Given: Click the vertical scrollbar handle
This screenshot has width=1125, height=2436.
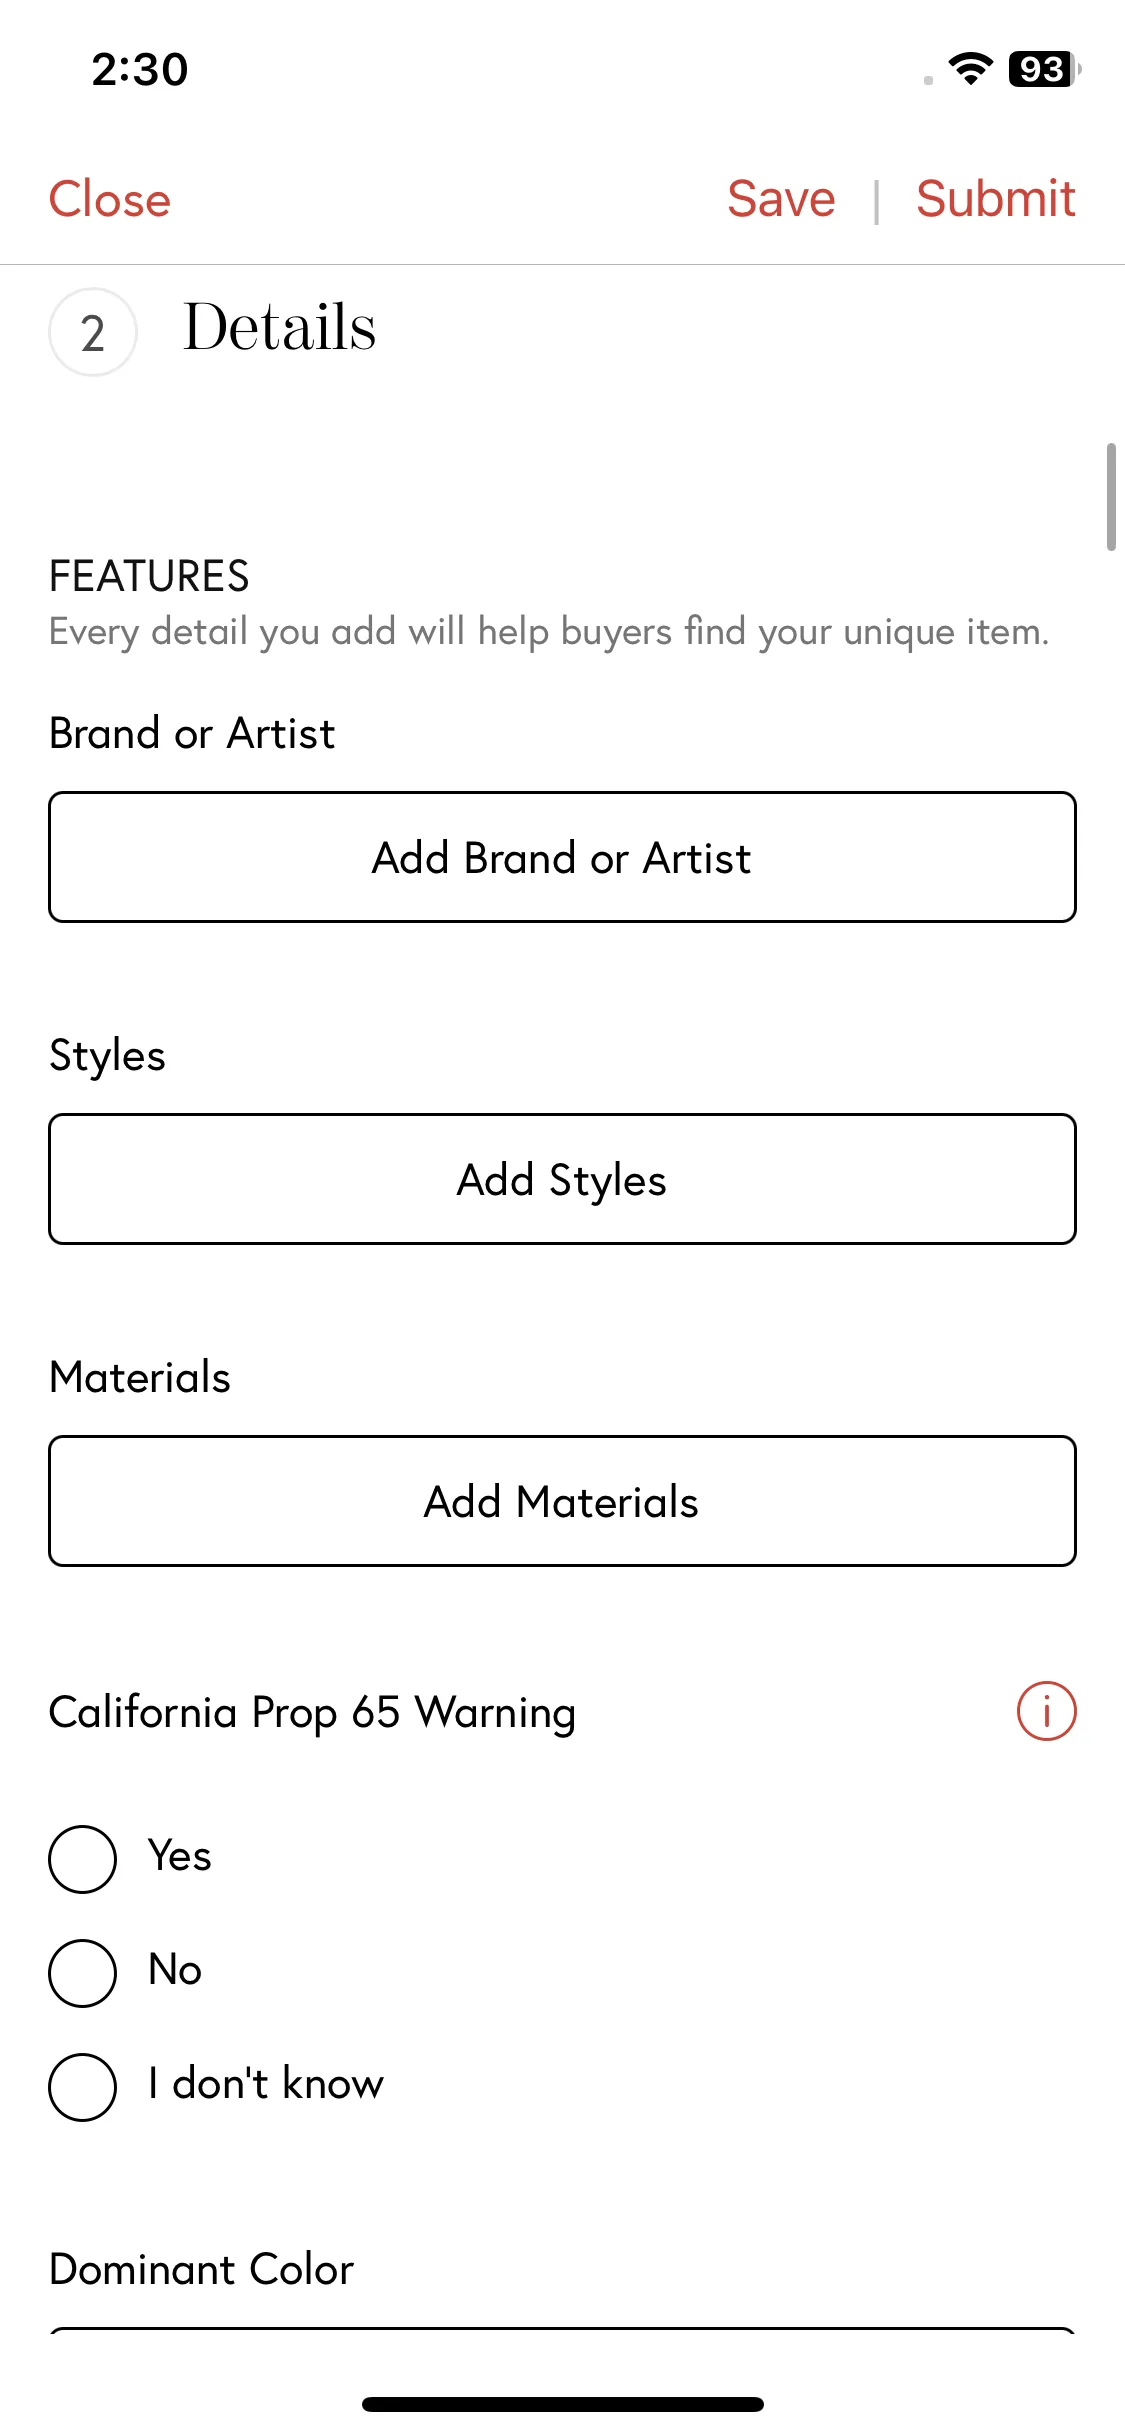Looking at the screenshot, I should coord(1111,496).
